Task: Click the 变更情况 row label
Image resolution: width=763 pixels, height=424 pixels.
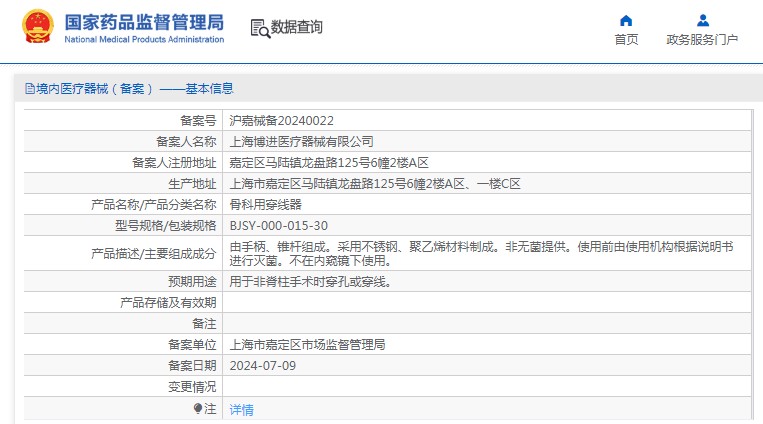Action: pos(192,387)
